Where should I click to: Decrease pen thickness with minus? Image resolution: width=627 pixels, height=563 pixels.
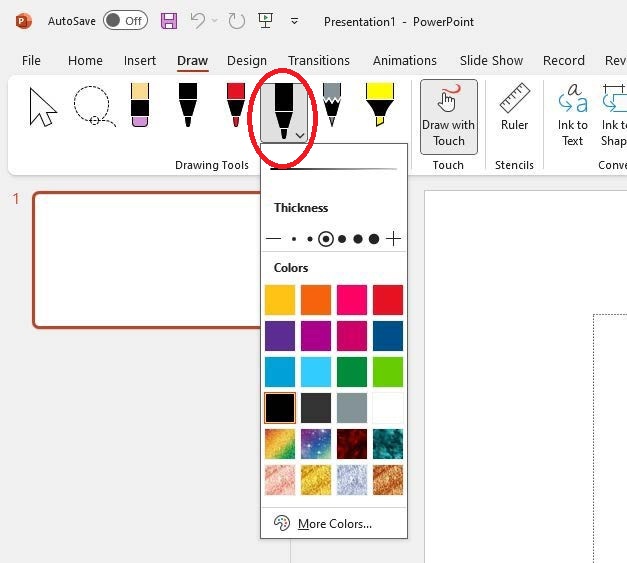pyautogui.click(x=274, y=239)
